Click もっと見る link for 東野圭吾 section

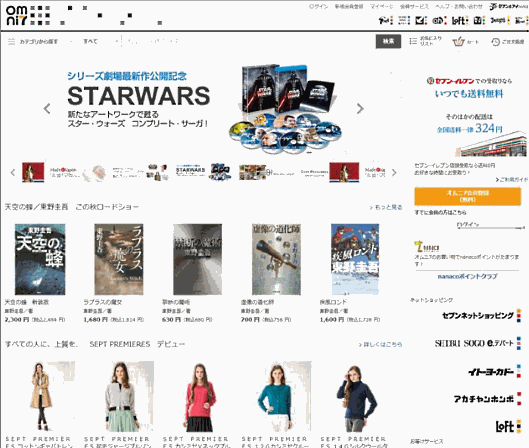pos(386,207)
